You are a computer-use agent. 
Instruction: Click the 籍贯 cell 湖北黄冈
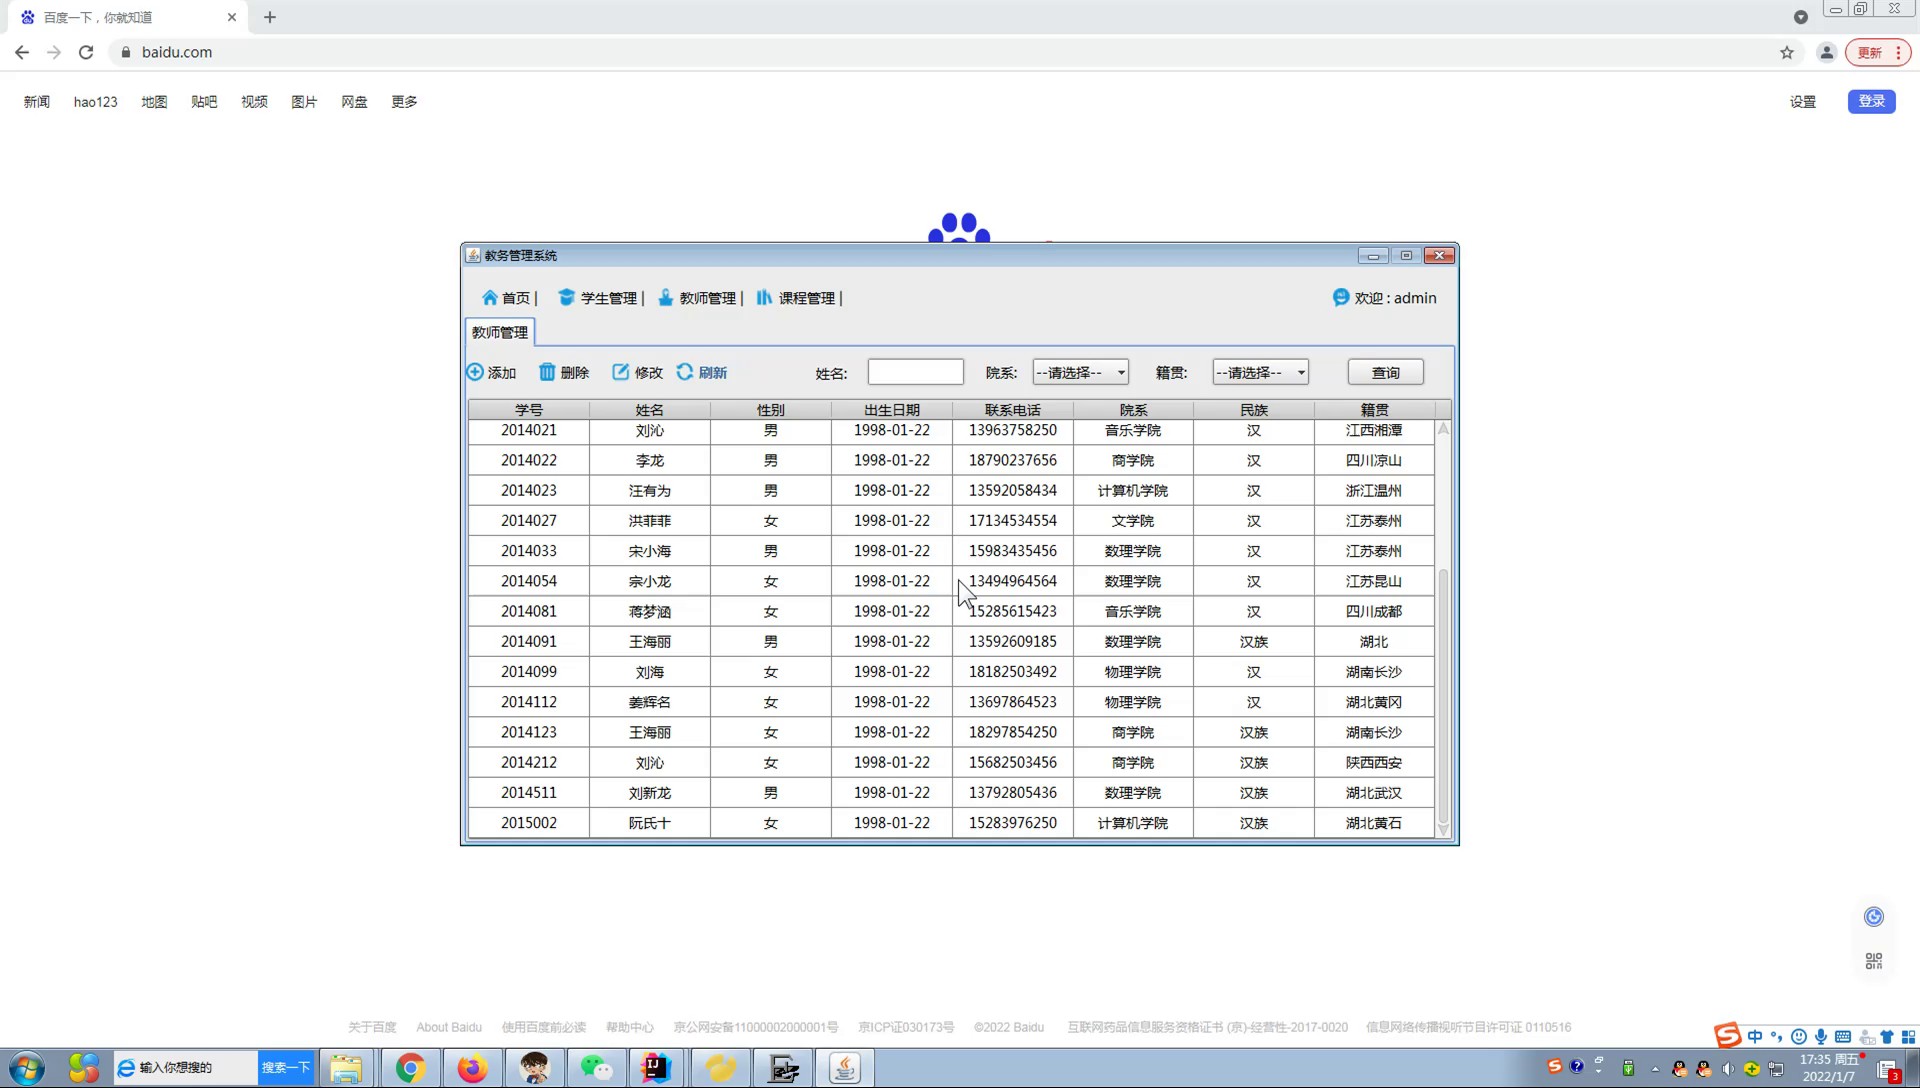[x=1374, y=702]
